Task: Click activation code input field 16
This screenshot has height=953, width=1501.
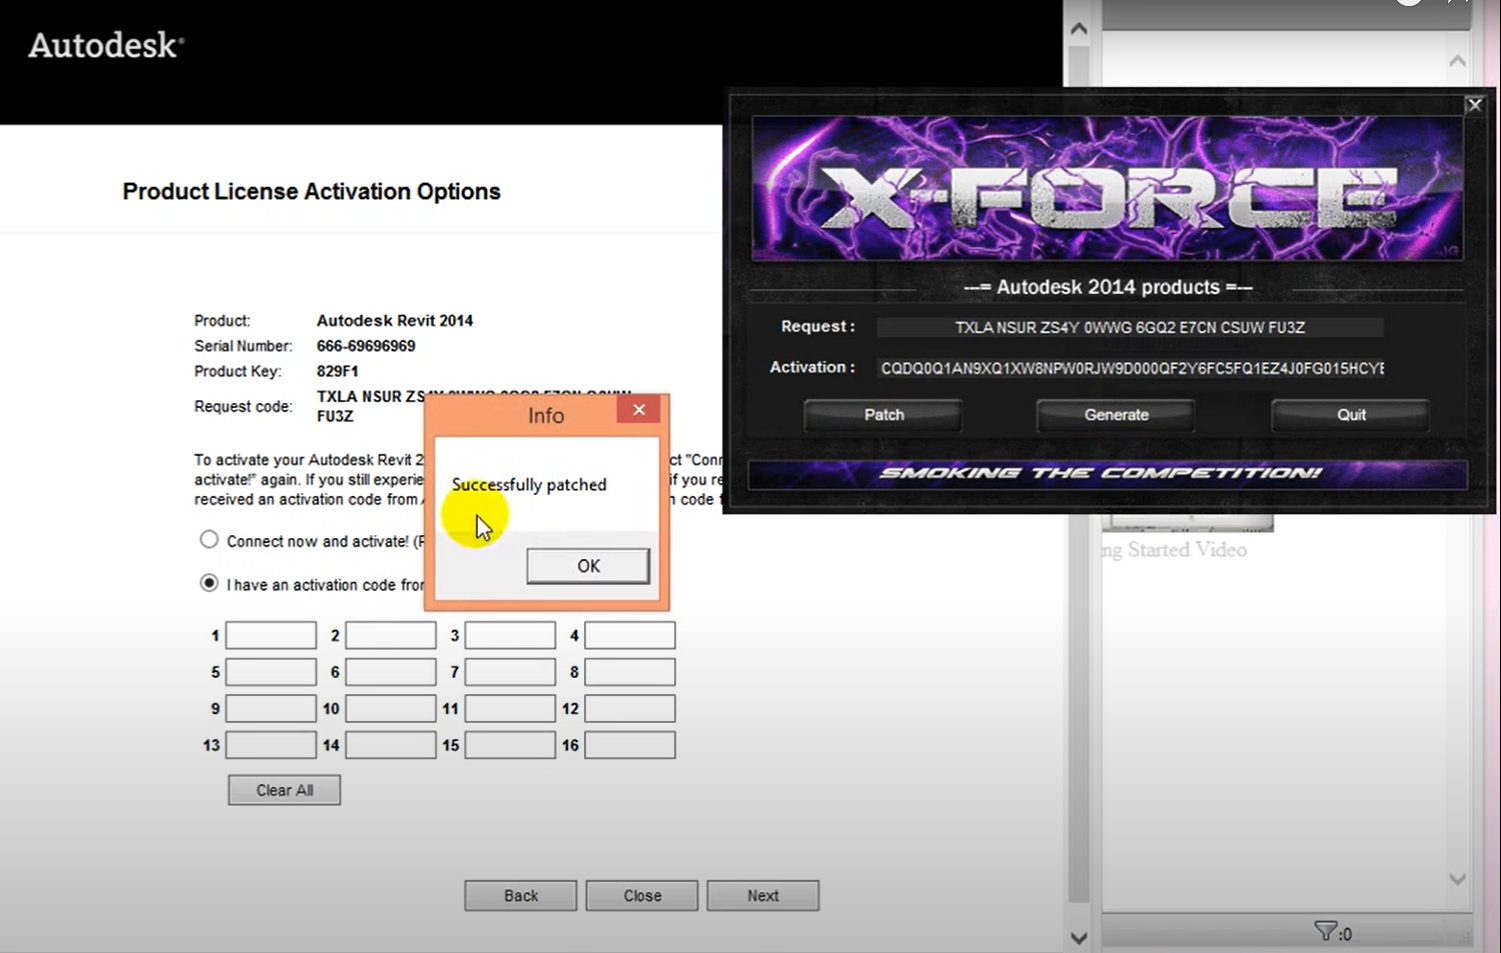Action: pyautogui.click(x=629, y=745)
